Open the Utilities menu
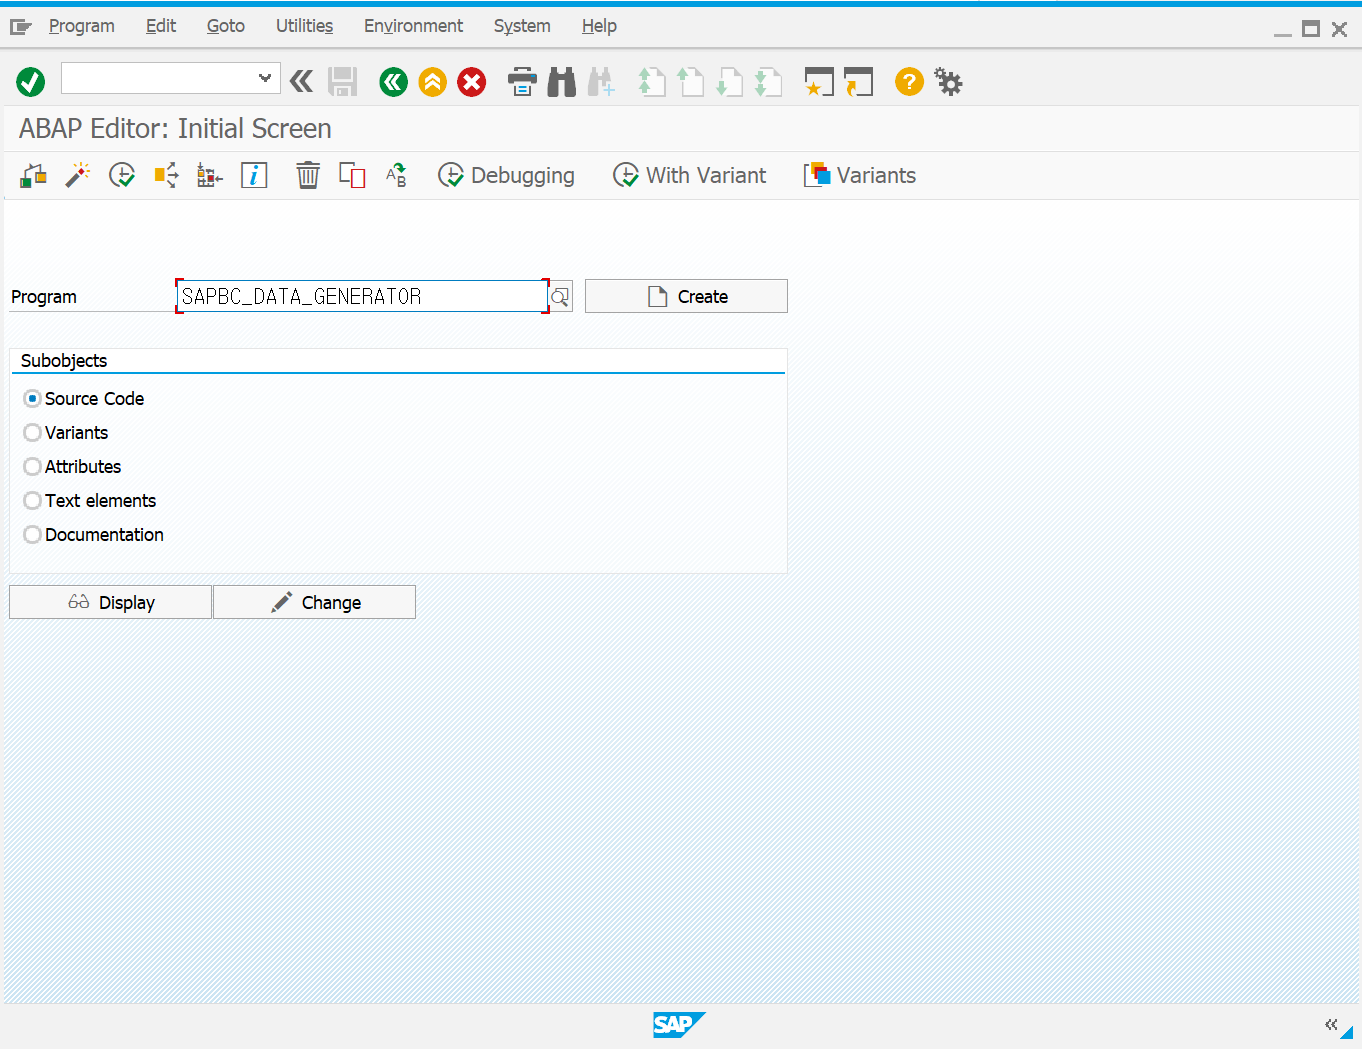 pos(305,26)
